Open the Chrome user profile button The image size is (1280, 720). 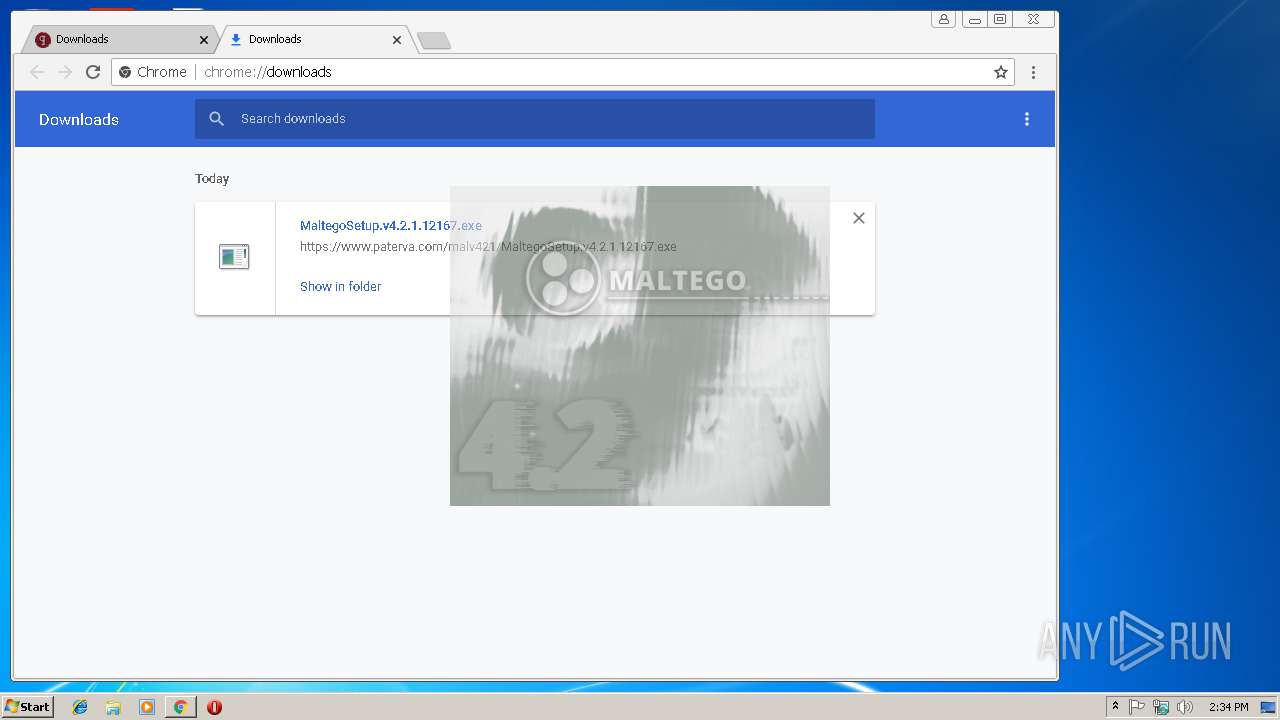[943, 19]
